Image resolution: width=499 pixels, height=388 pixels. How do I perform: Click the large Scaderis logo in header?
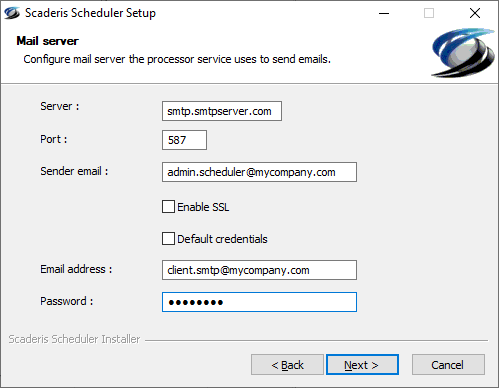click(463, 53)
